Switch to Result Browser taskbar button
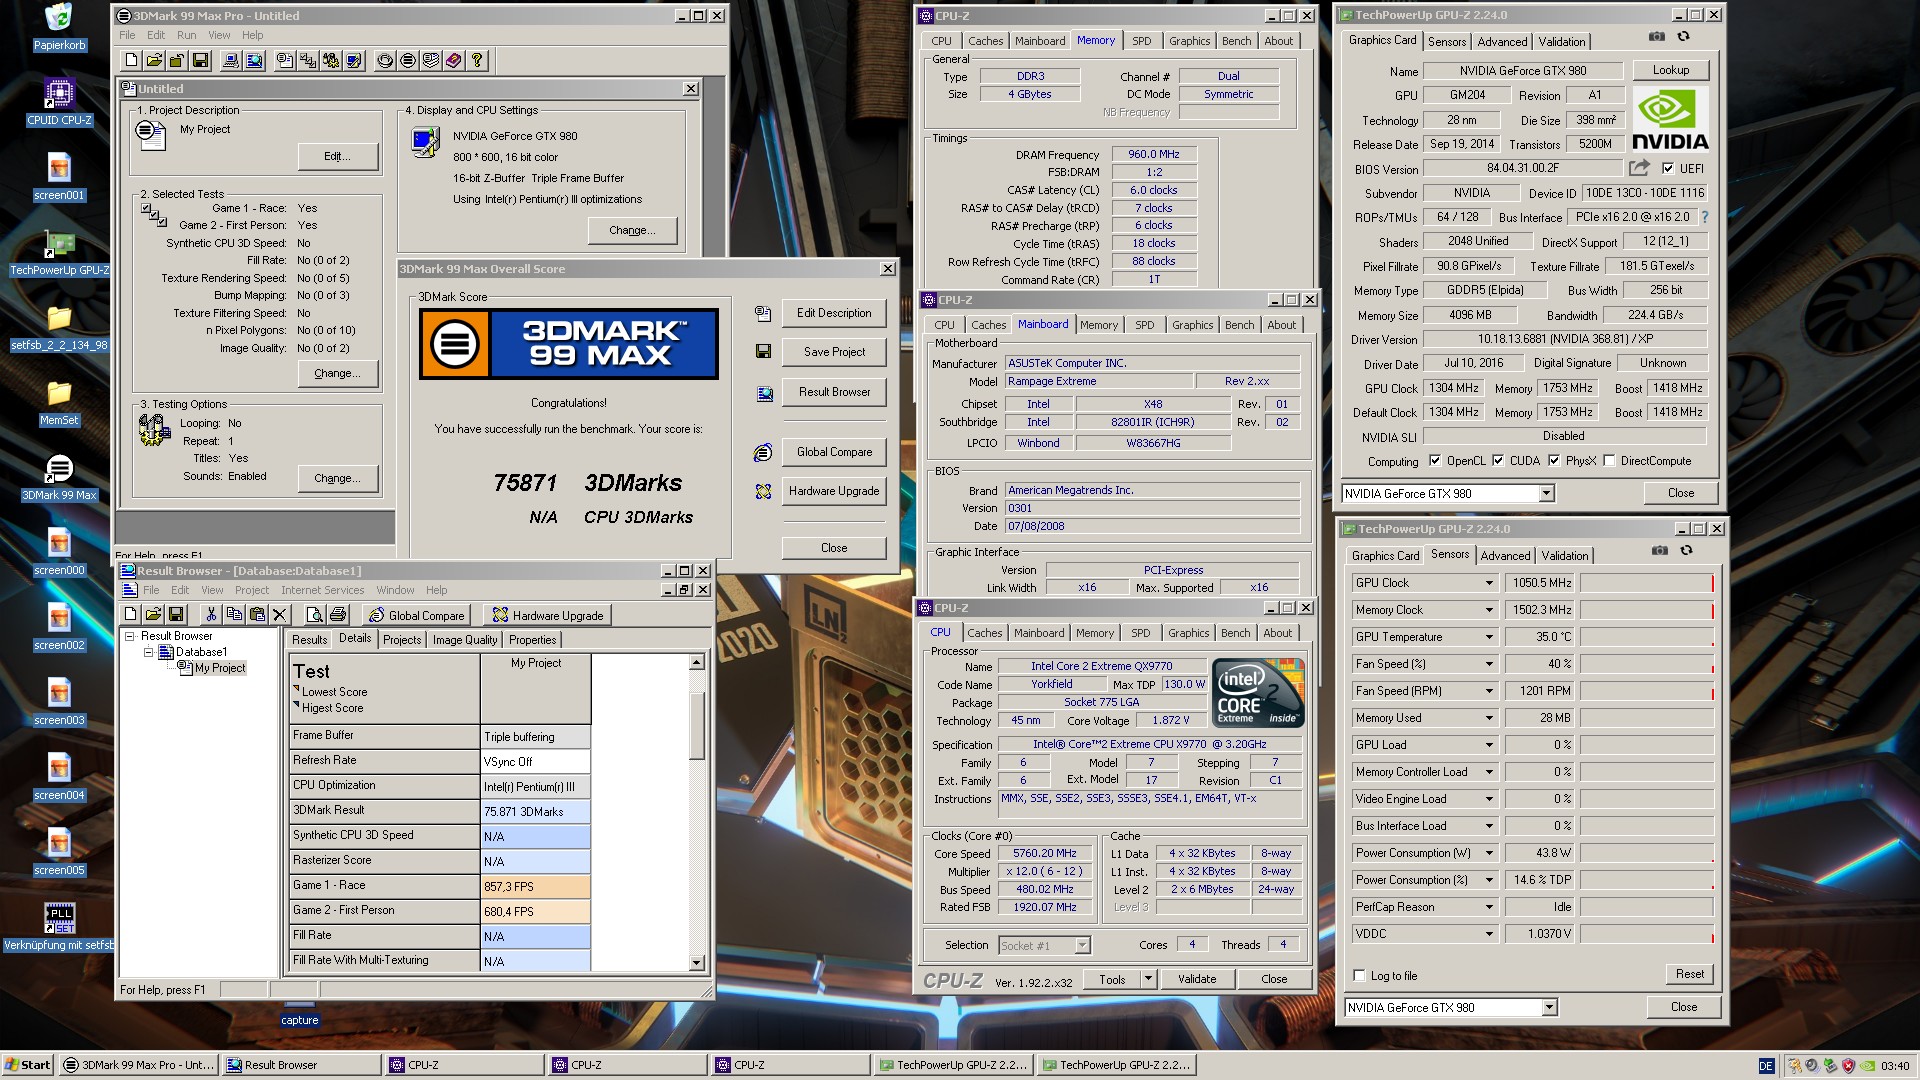 pyautogui.click(x=300, y=1065)
